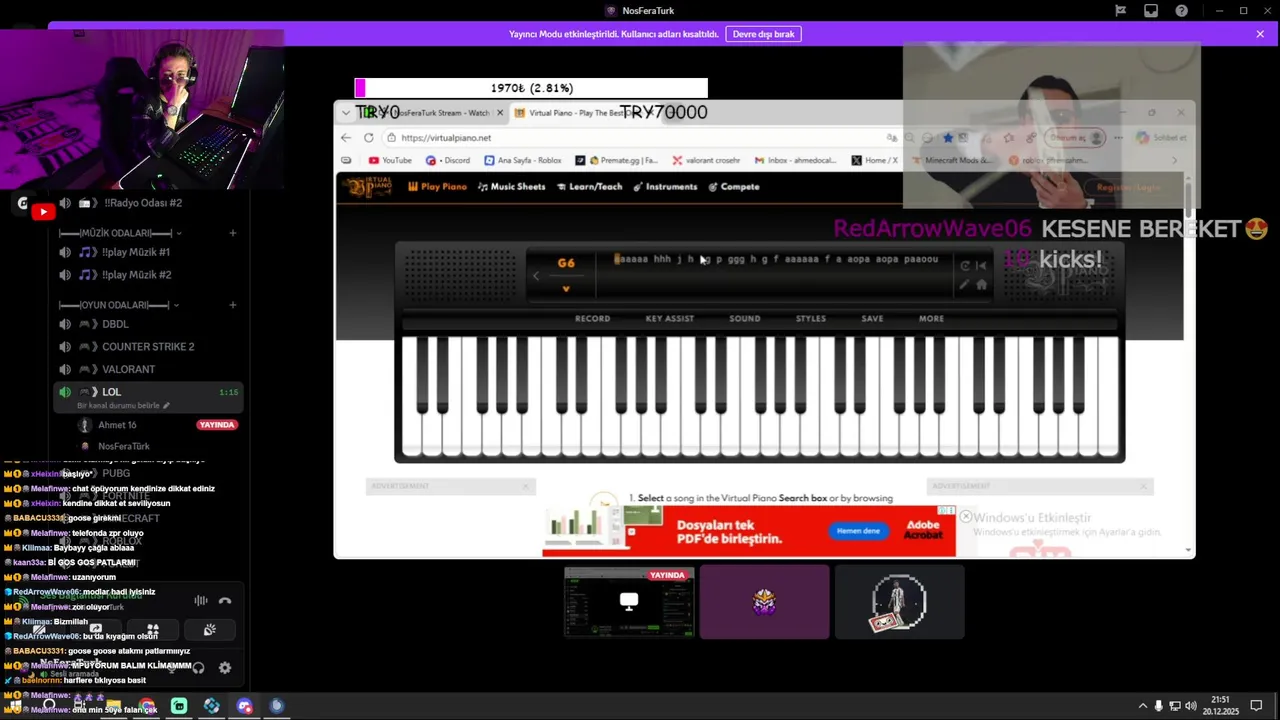
Task: Close the NosFeraTurk Stream browser tab
Action: point(500,113)
